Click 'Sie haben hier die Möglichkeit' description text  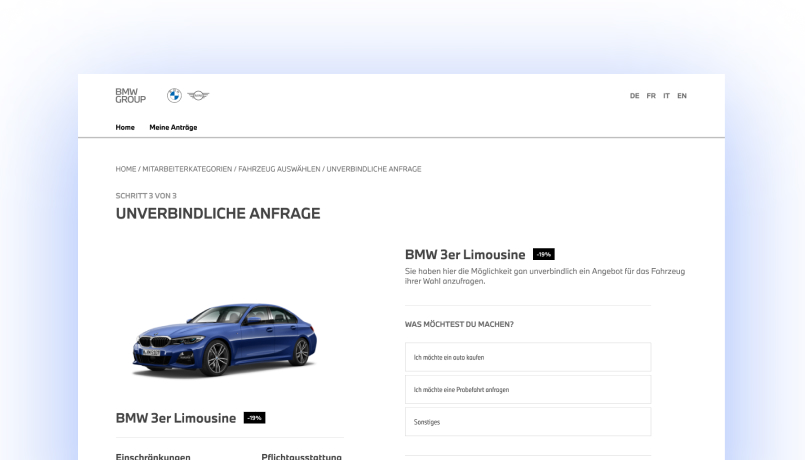pyautogui.click(x=545, y=276)
